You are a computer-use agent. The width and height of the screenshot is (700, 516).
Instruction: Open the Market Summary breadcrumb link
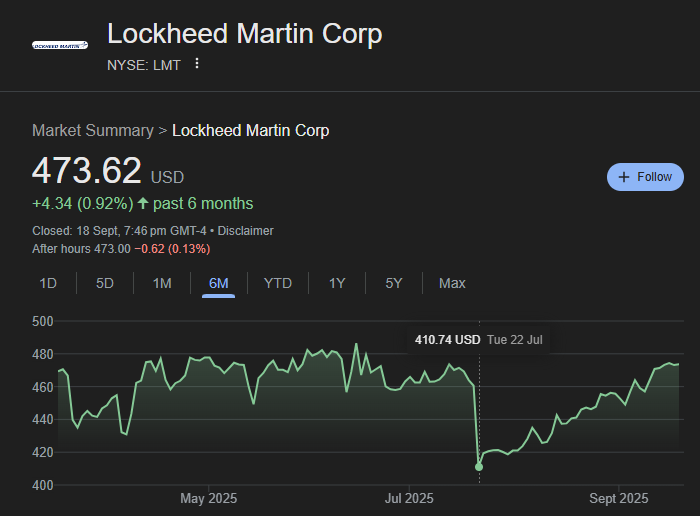(93, 131)
